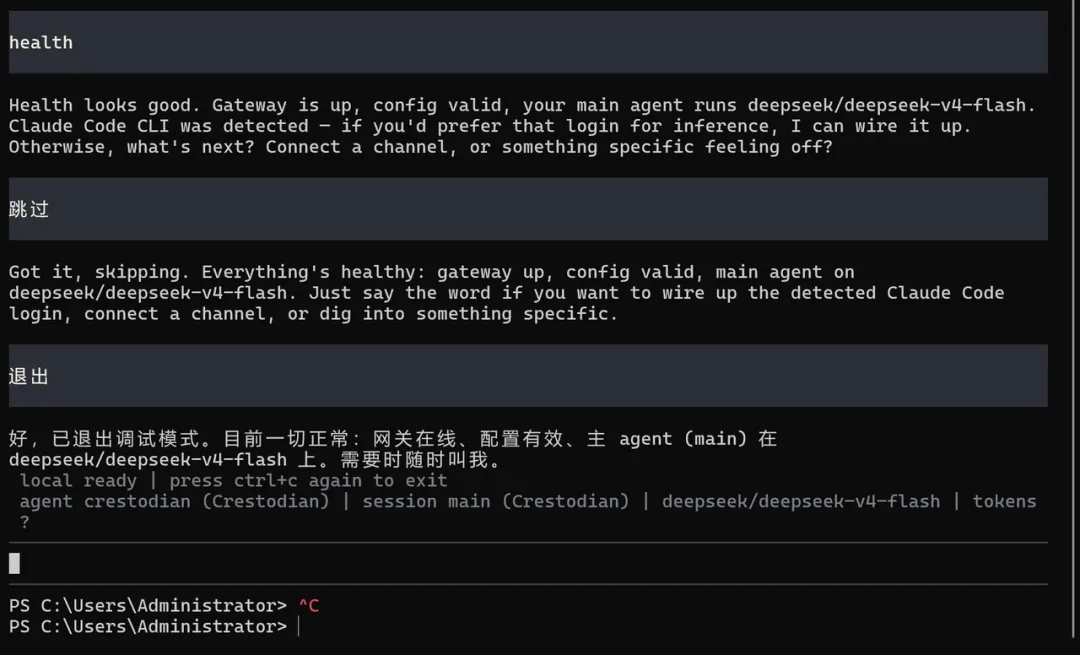The width and height of the screenshot is (1080, 655).
Task: Click the "好，已退出调试模式" response line
Action: click(x=393, y=439)
